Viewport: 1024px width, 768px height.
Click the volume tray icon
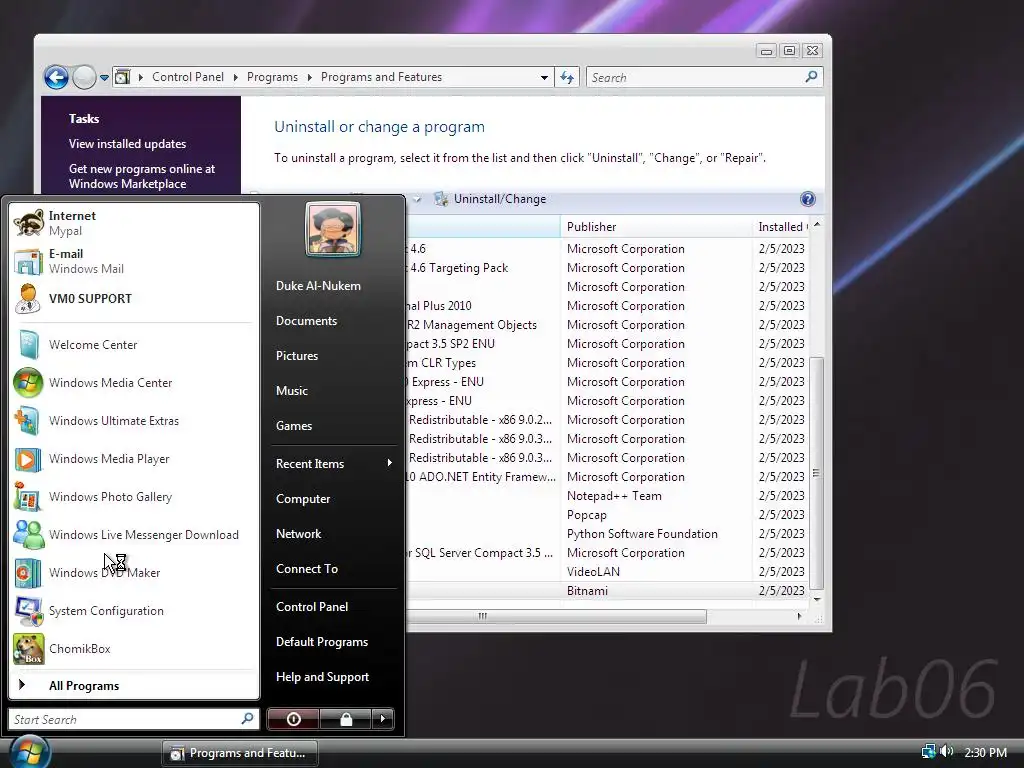pyautogui.click(x=947, y=752)
